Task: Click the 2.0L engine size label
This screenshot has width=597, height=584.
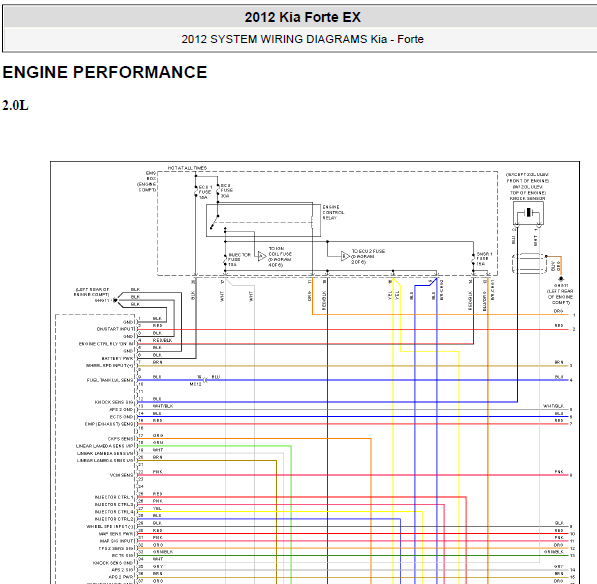Action: pyautogui.click(x=15, y=105)
